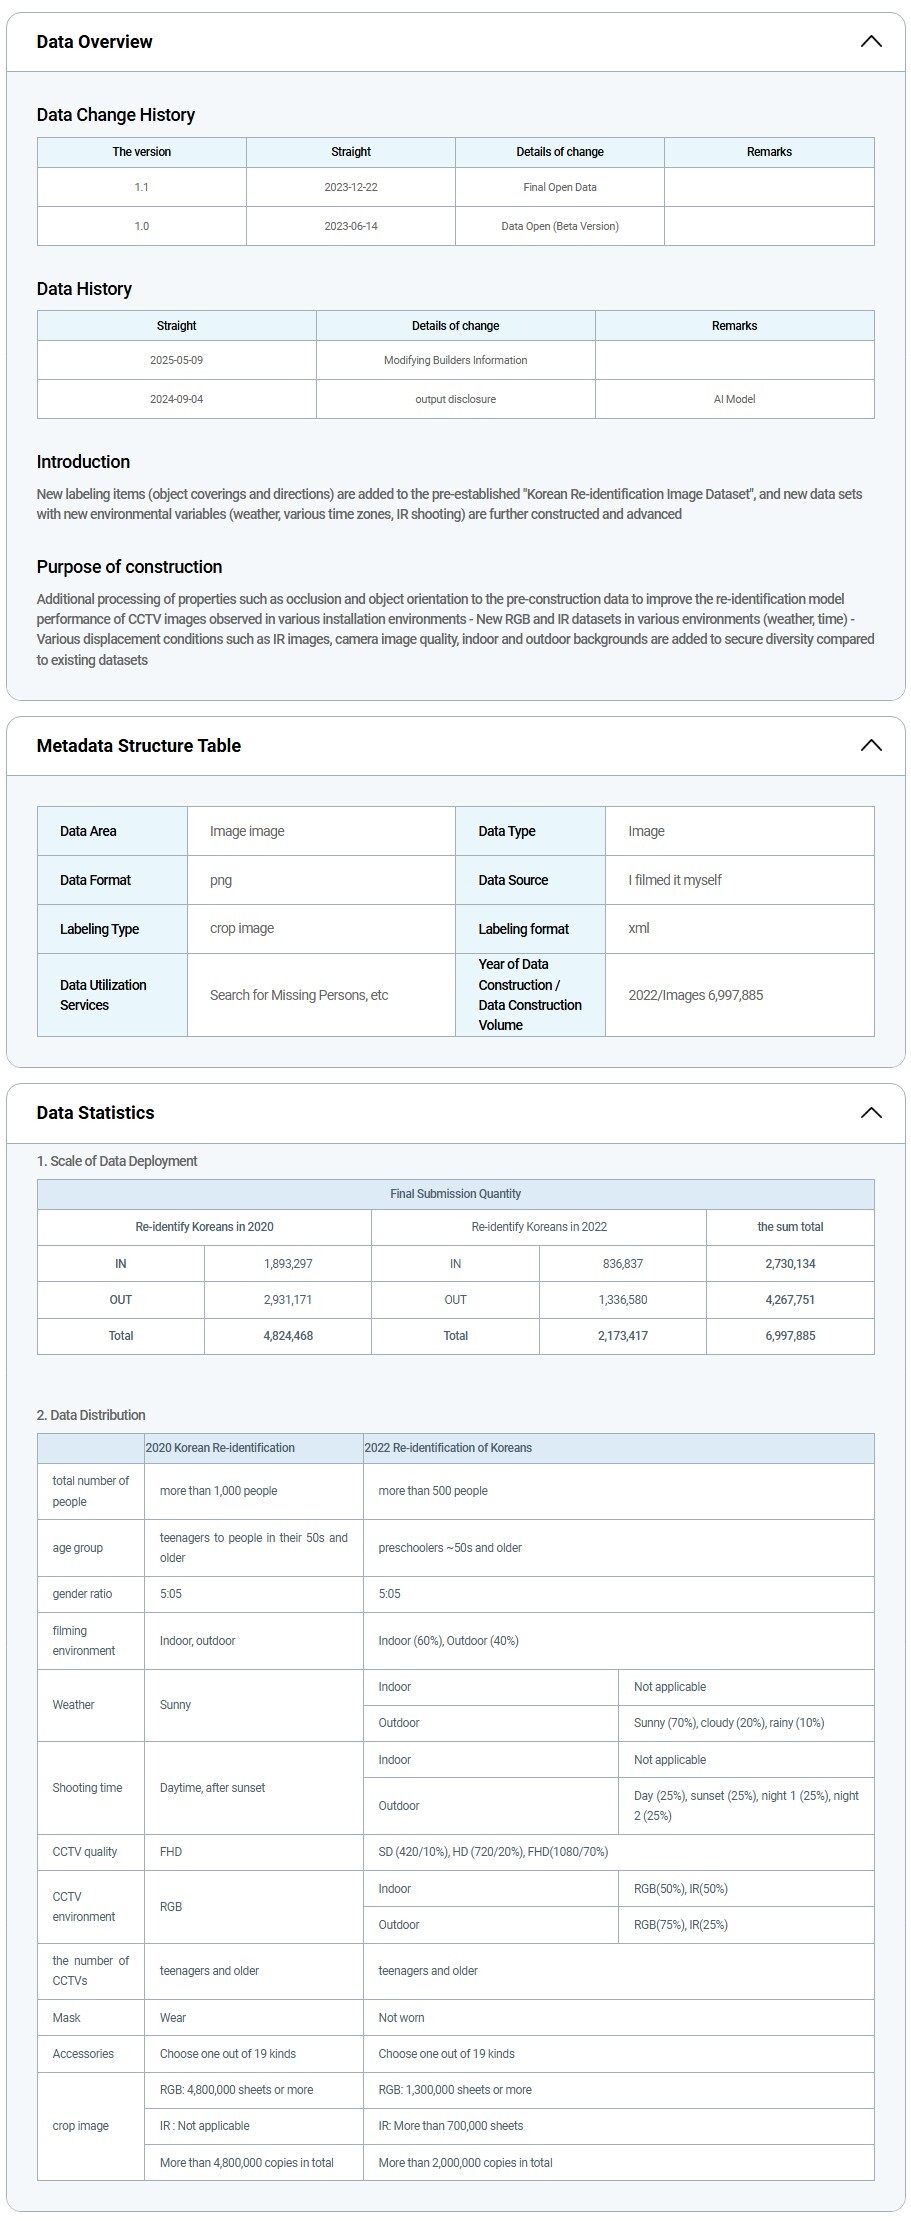Select the 2022/Images 6,997,885 value
Image resolution: width=911 pixels, height=2221 pixels.
[x=696, y=995]
